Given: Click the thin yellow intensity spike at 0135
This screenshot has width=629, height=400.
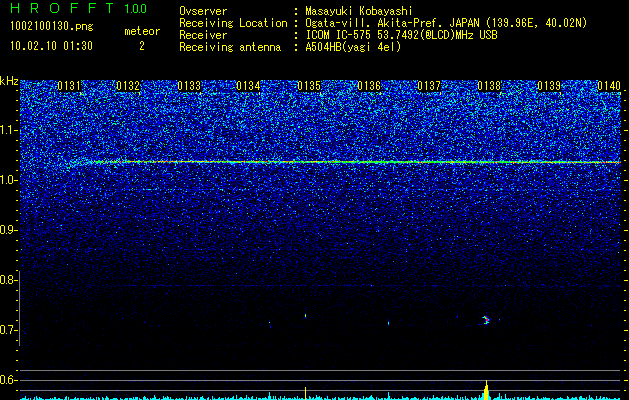Looking at the screenshot, I should (306, 394).
